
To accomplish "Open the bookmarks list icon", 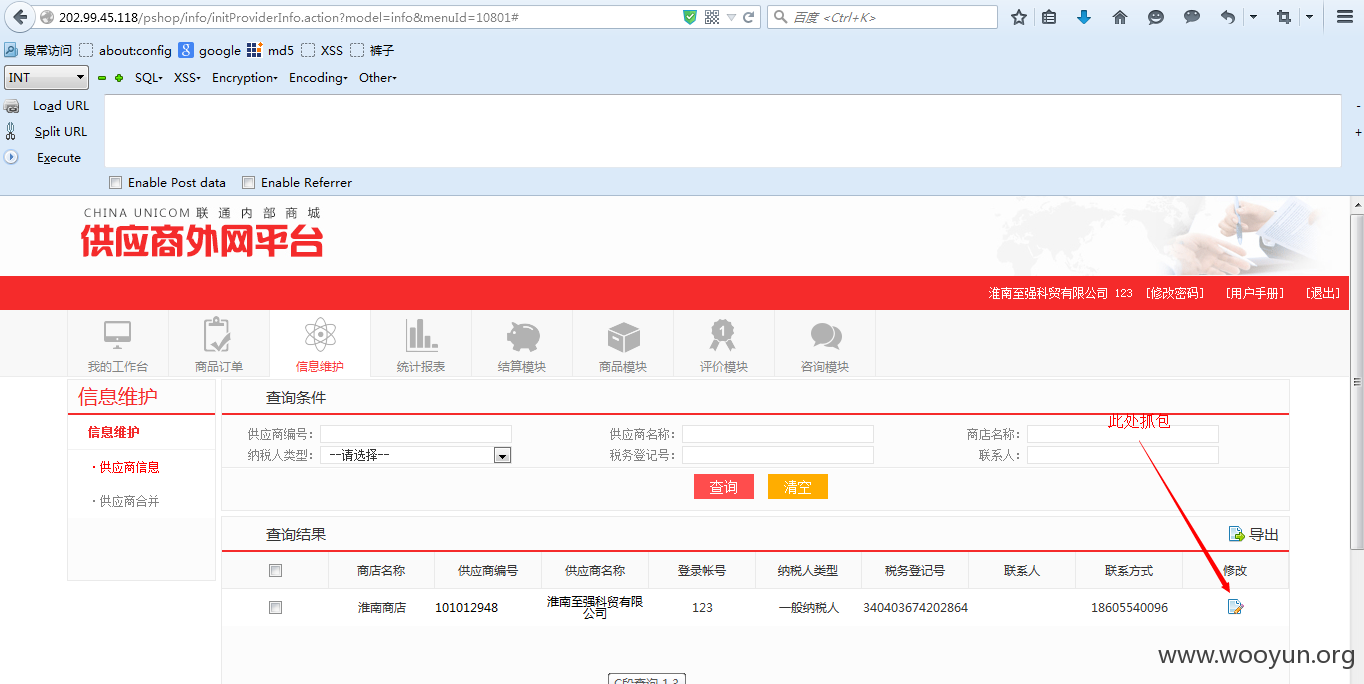I will tap(1049, 17).
